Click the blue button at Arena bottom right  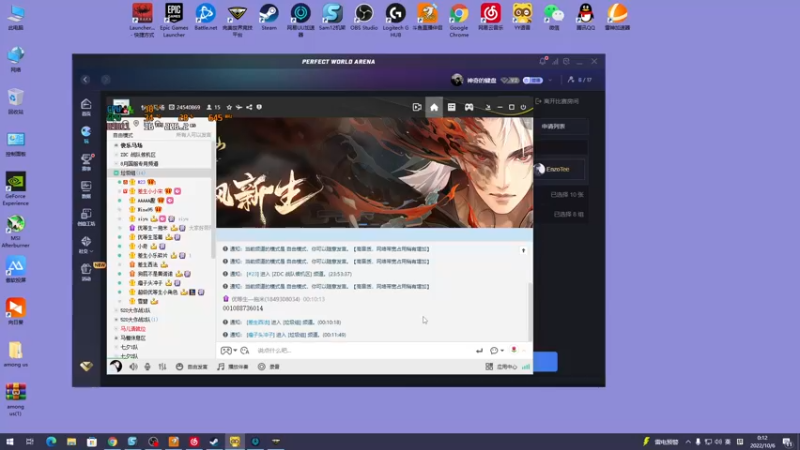(545, 362)
